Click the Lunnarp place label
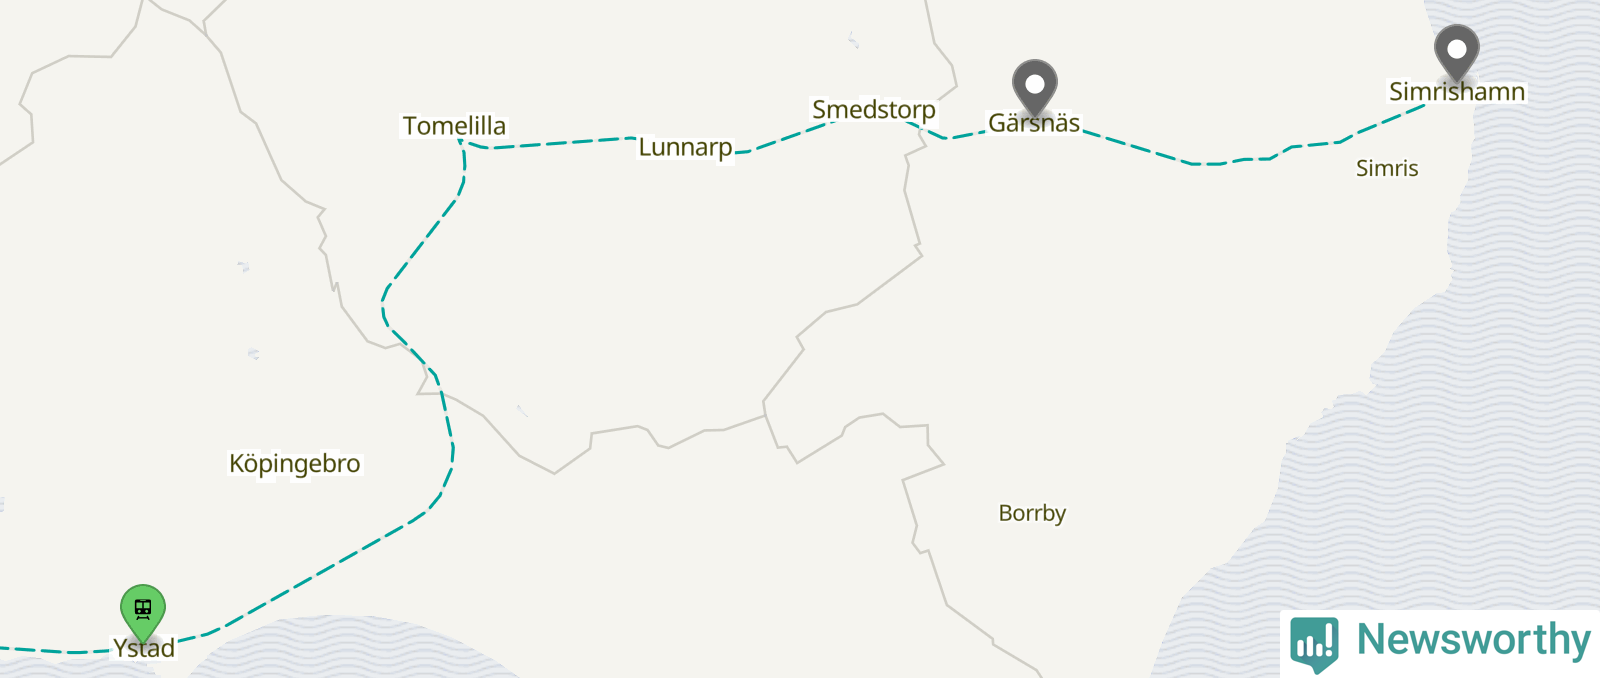The height and width of the screenshot is (678, 1600). (686, 148)
